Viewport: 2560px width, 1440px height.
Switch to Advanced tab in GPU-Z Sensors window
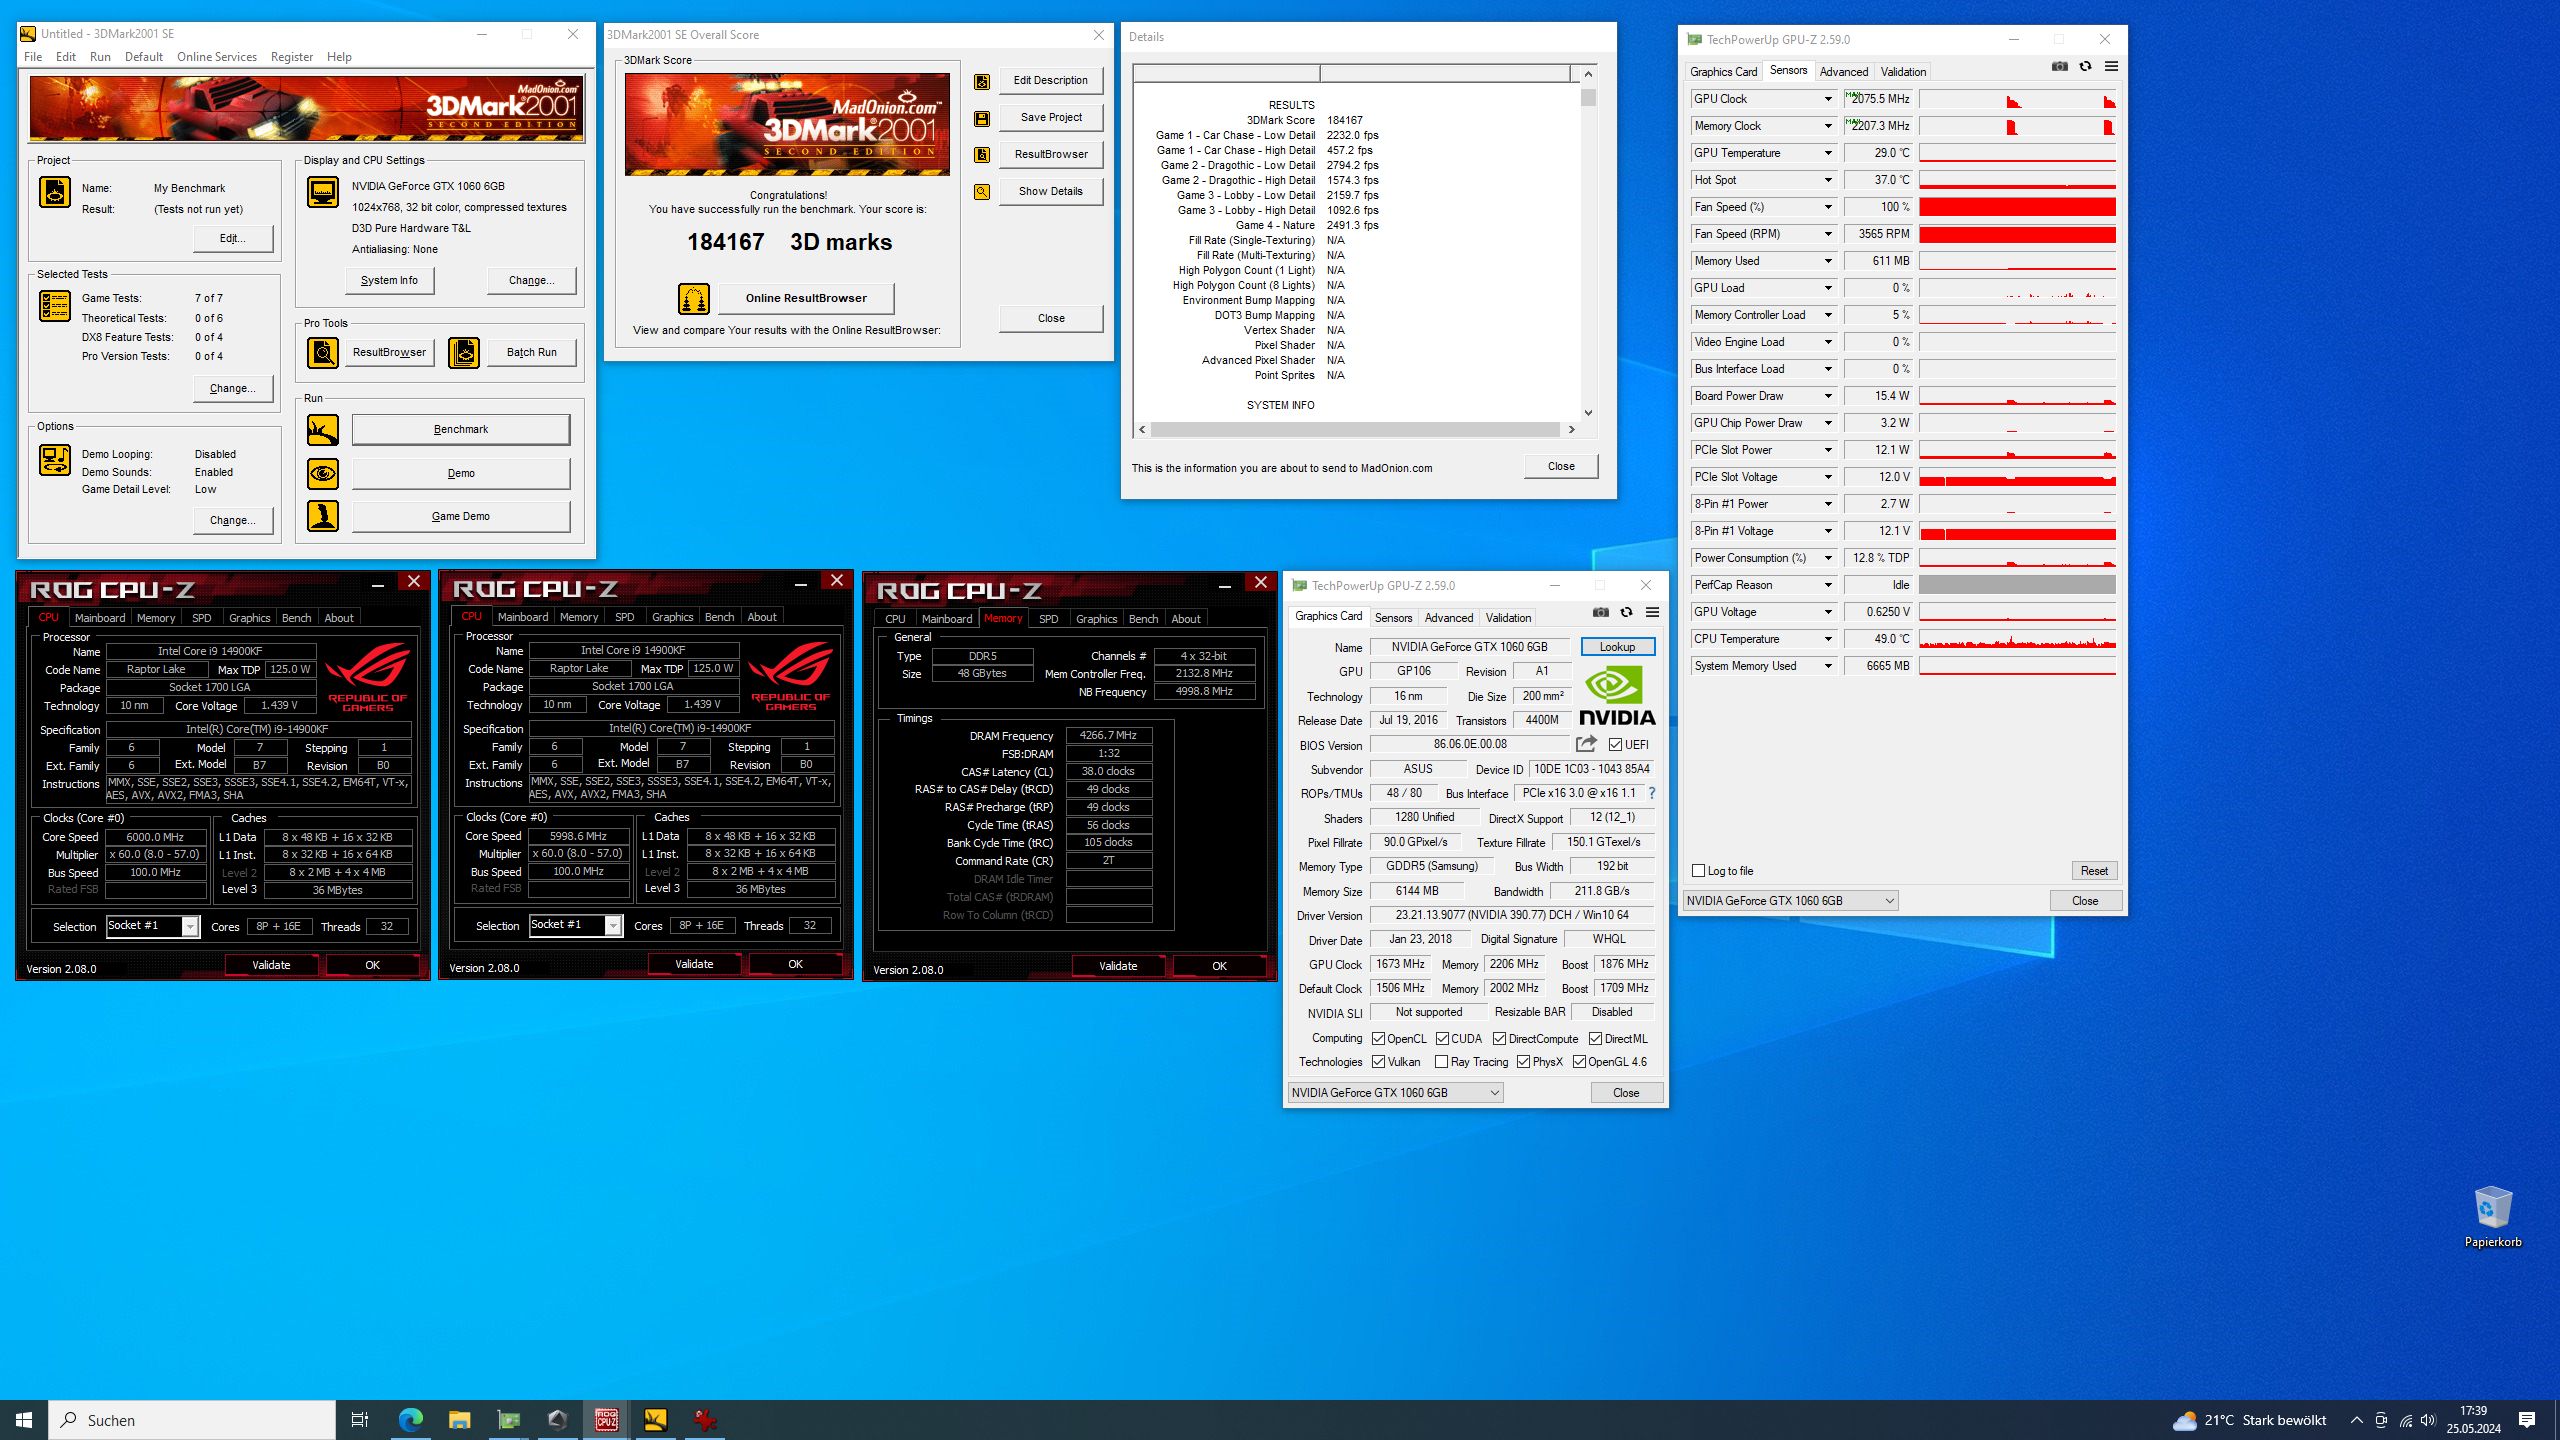[x=1843, y=72]
